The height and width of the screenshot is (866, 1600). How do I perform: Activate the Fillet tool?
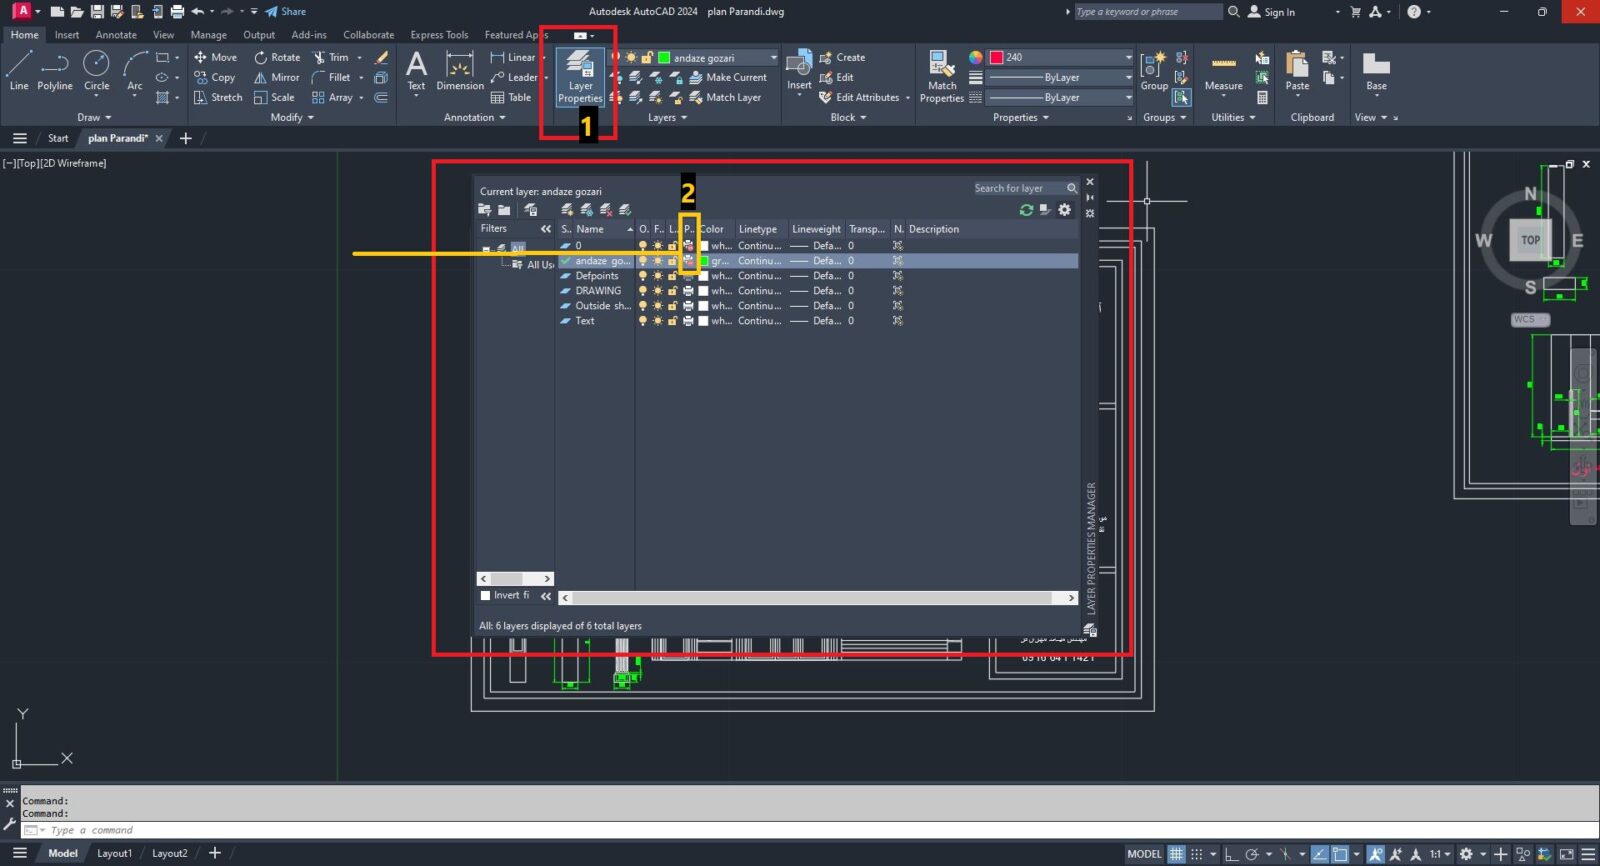(x=331, y=78)
